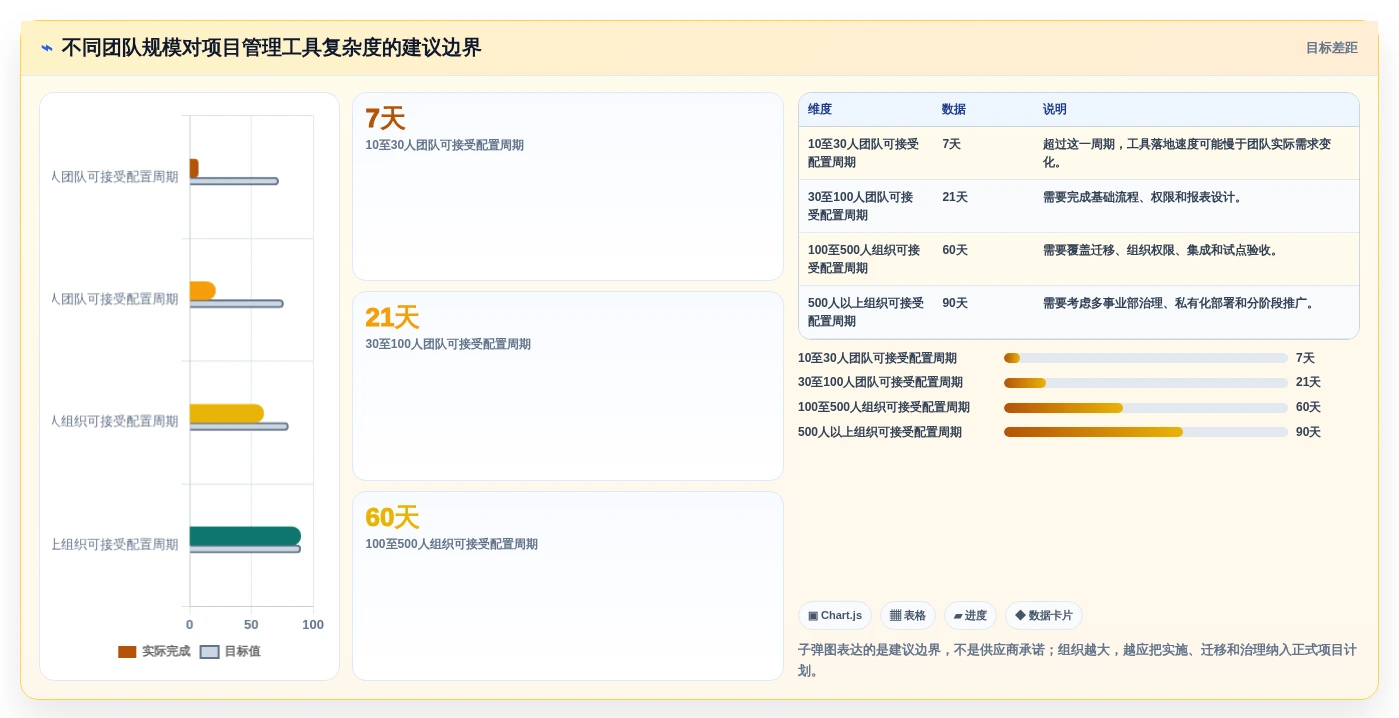Click the teal actual bar in chart
This screenshot has height=718, width=1399.
pyautogui.click(x=245, y=536)
